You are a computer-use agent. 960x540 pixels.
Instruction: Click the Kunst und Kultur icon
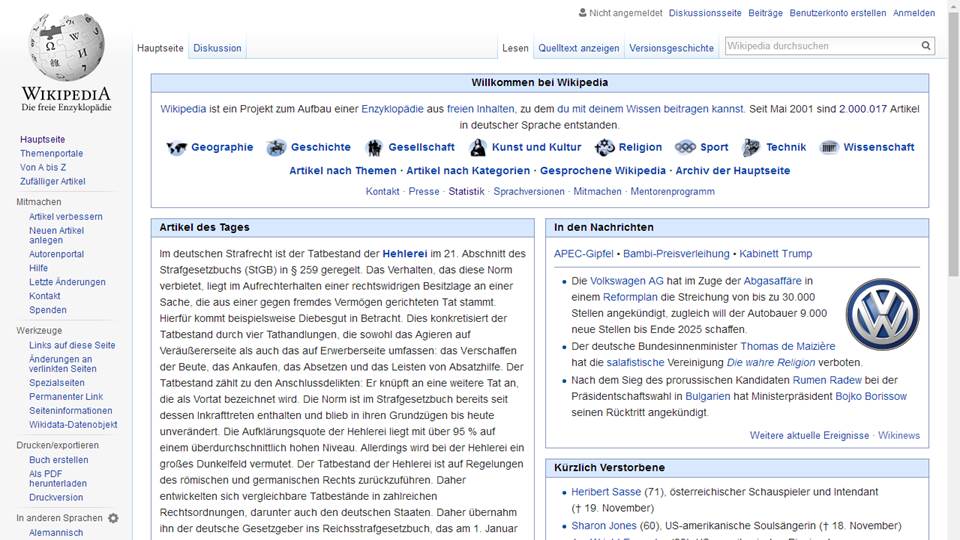[x=478, y=148]
